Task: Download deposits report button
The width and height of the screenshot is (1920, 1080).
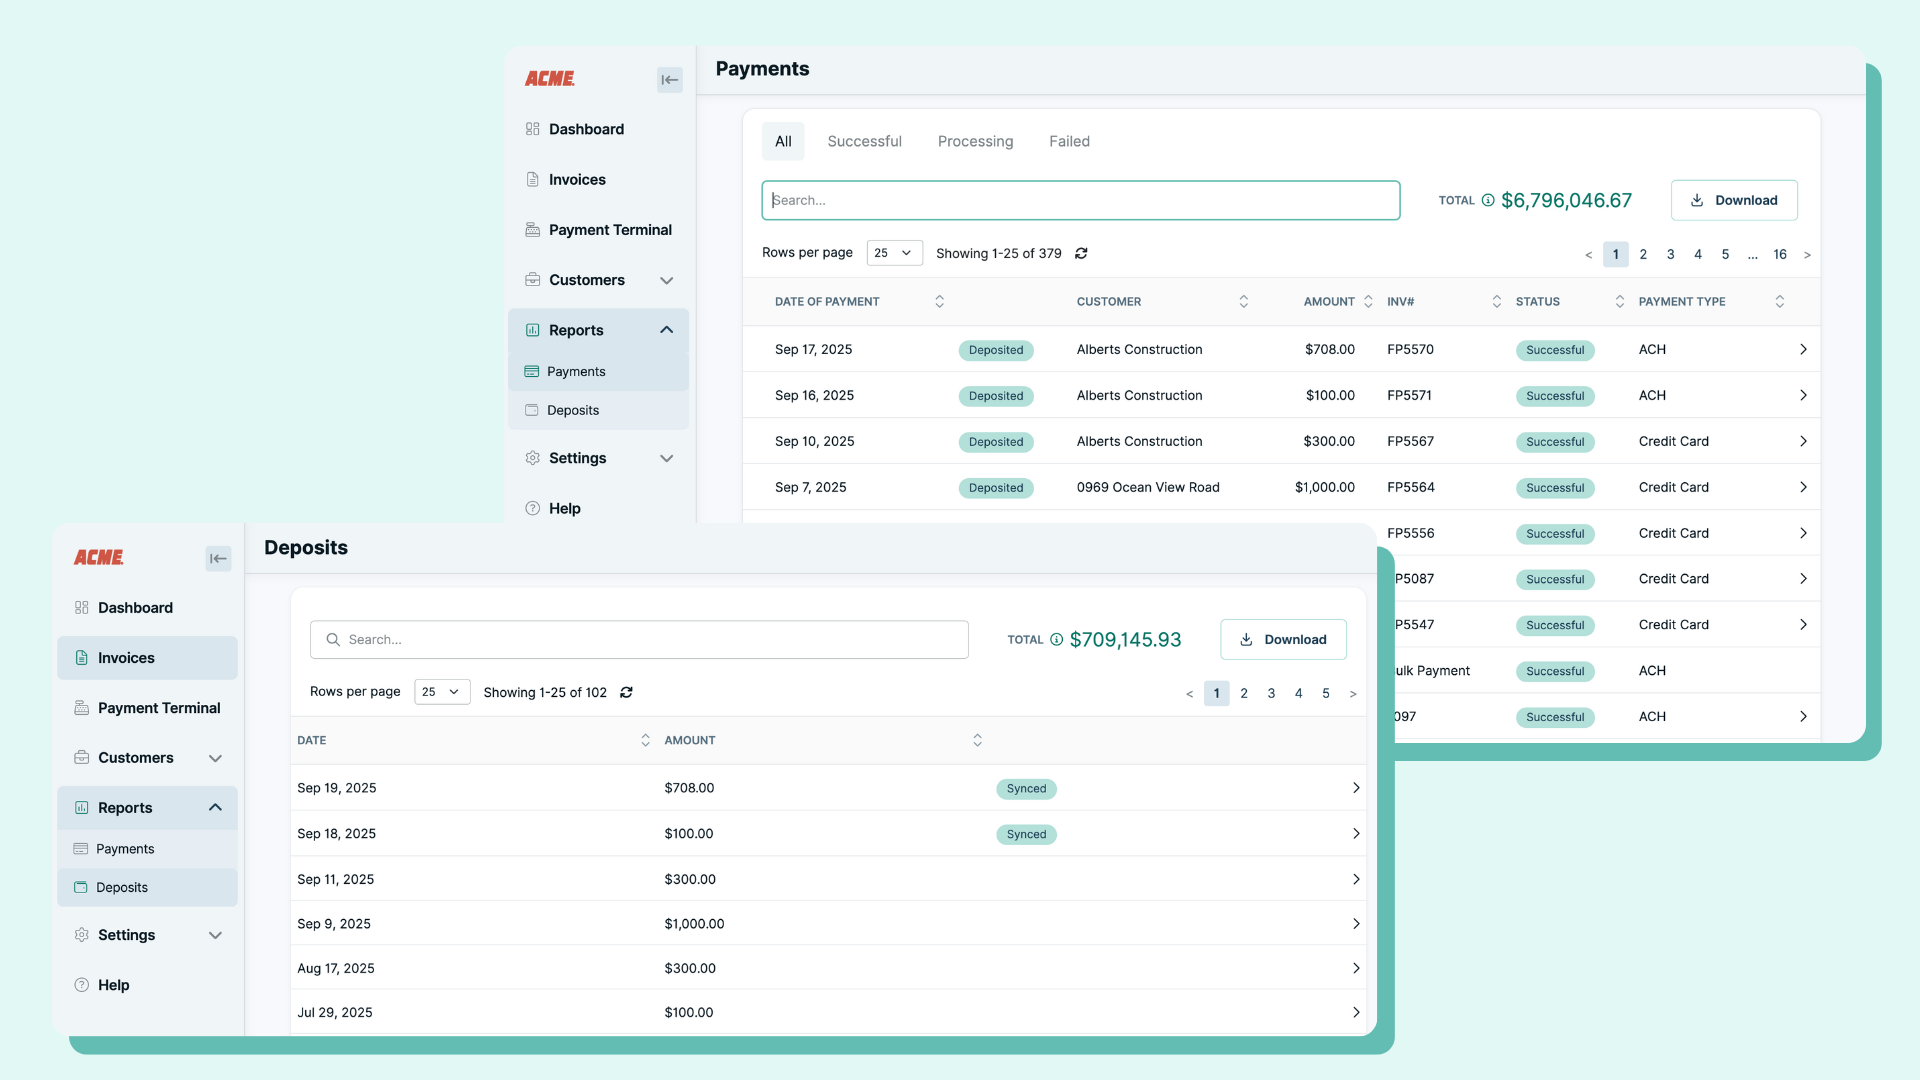Action: 1283,640
